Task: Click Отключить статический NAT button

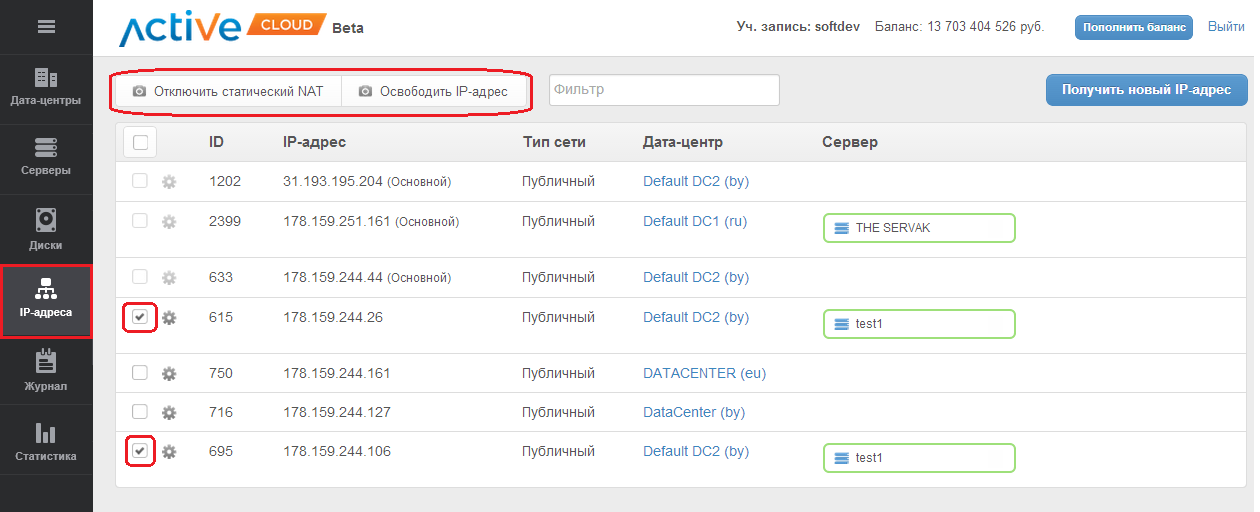Action: pyautogui.click(x=229, y=91)
